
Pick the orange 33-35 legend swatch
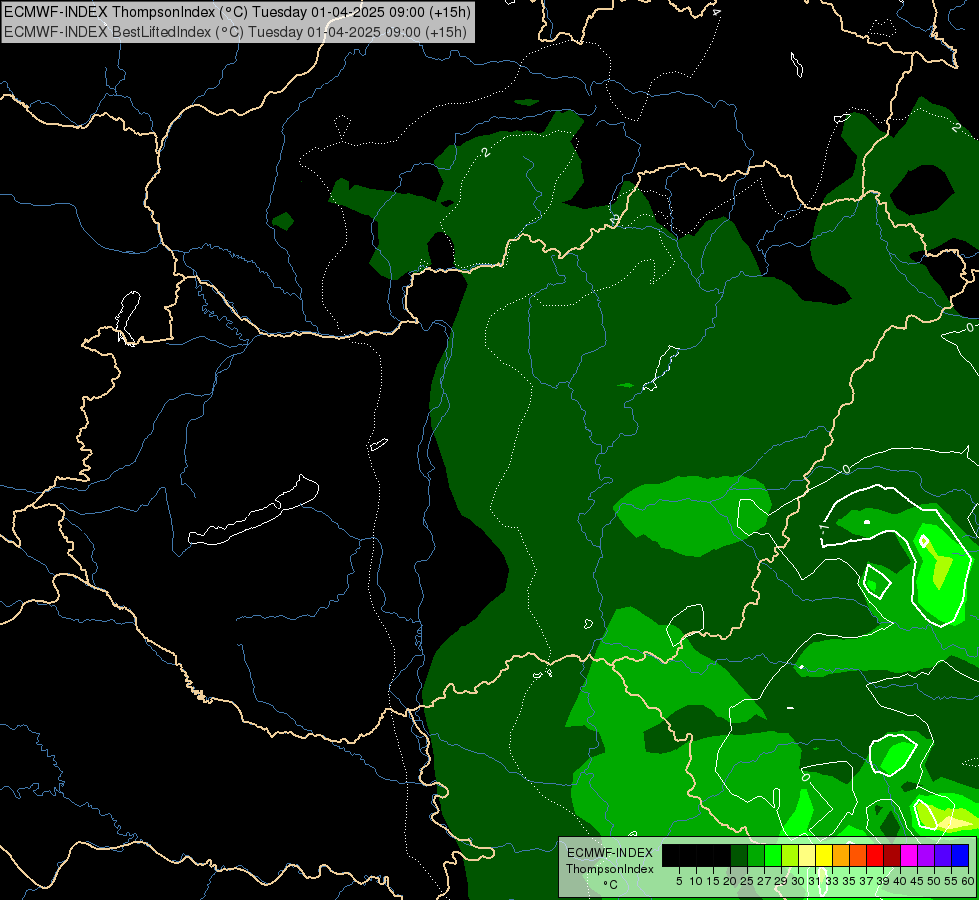840,856
